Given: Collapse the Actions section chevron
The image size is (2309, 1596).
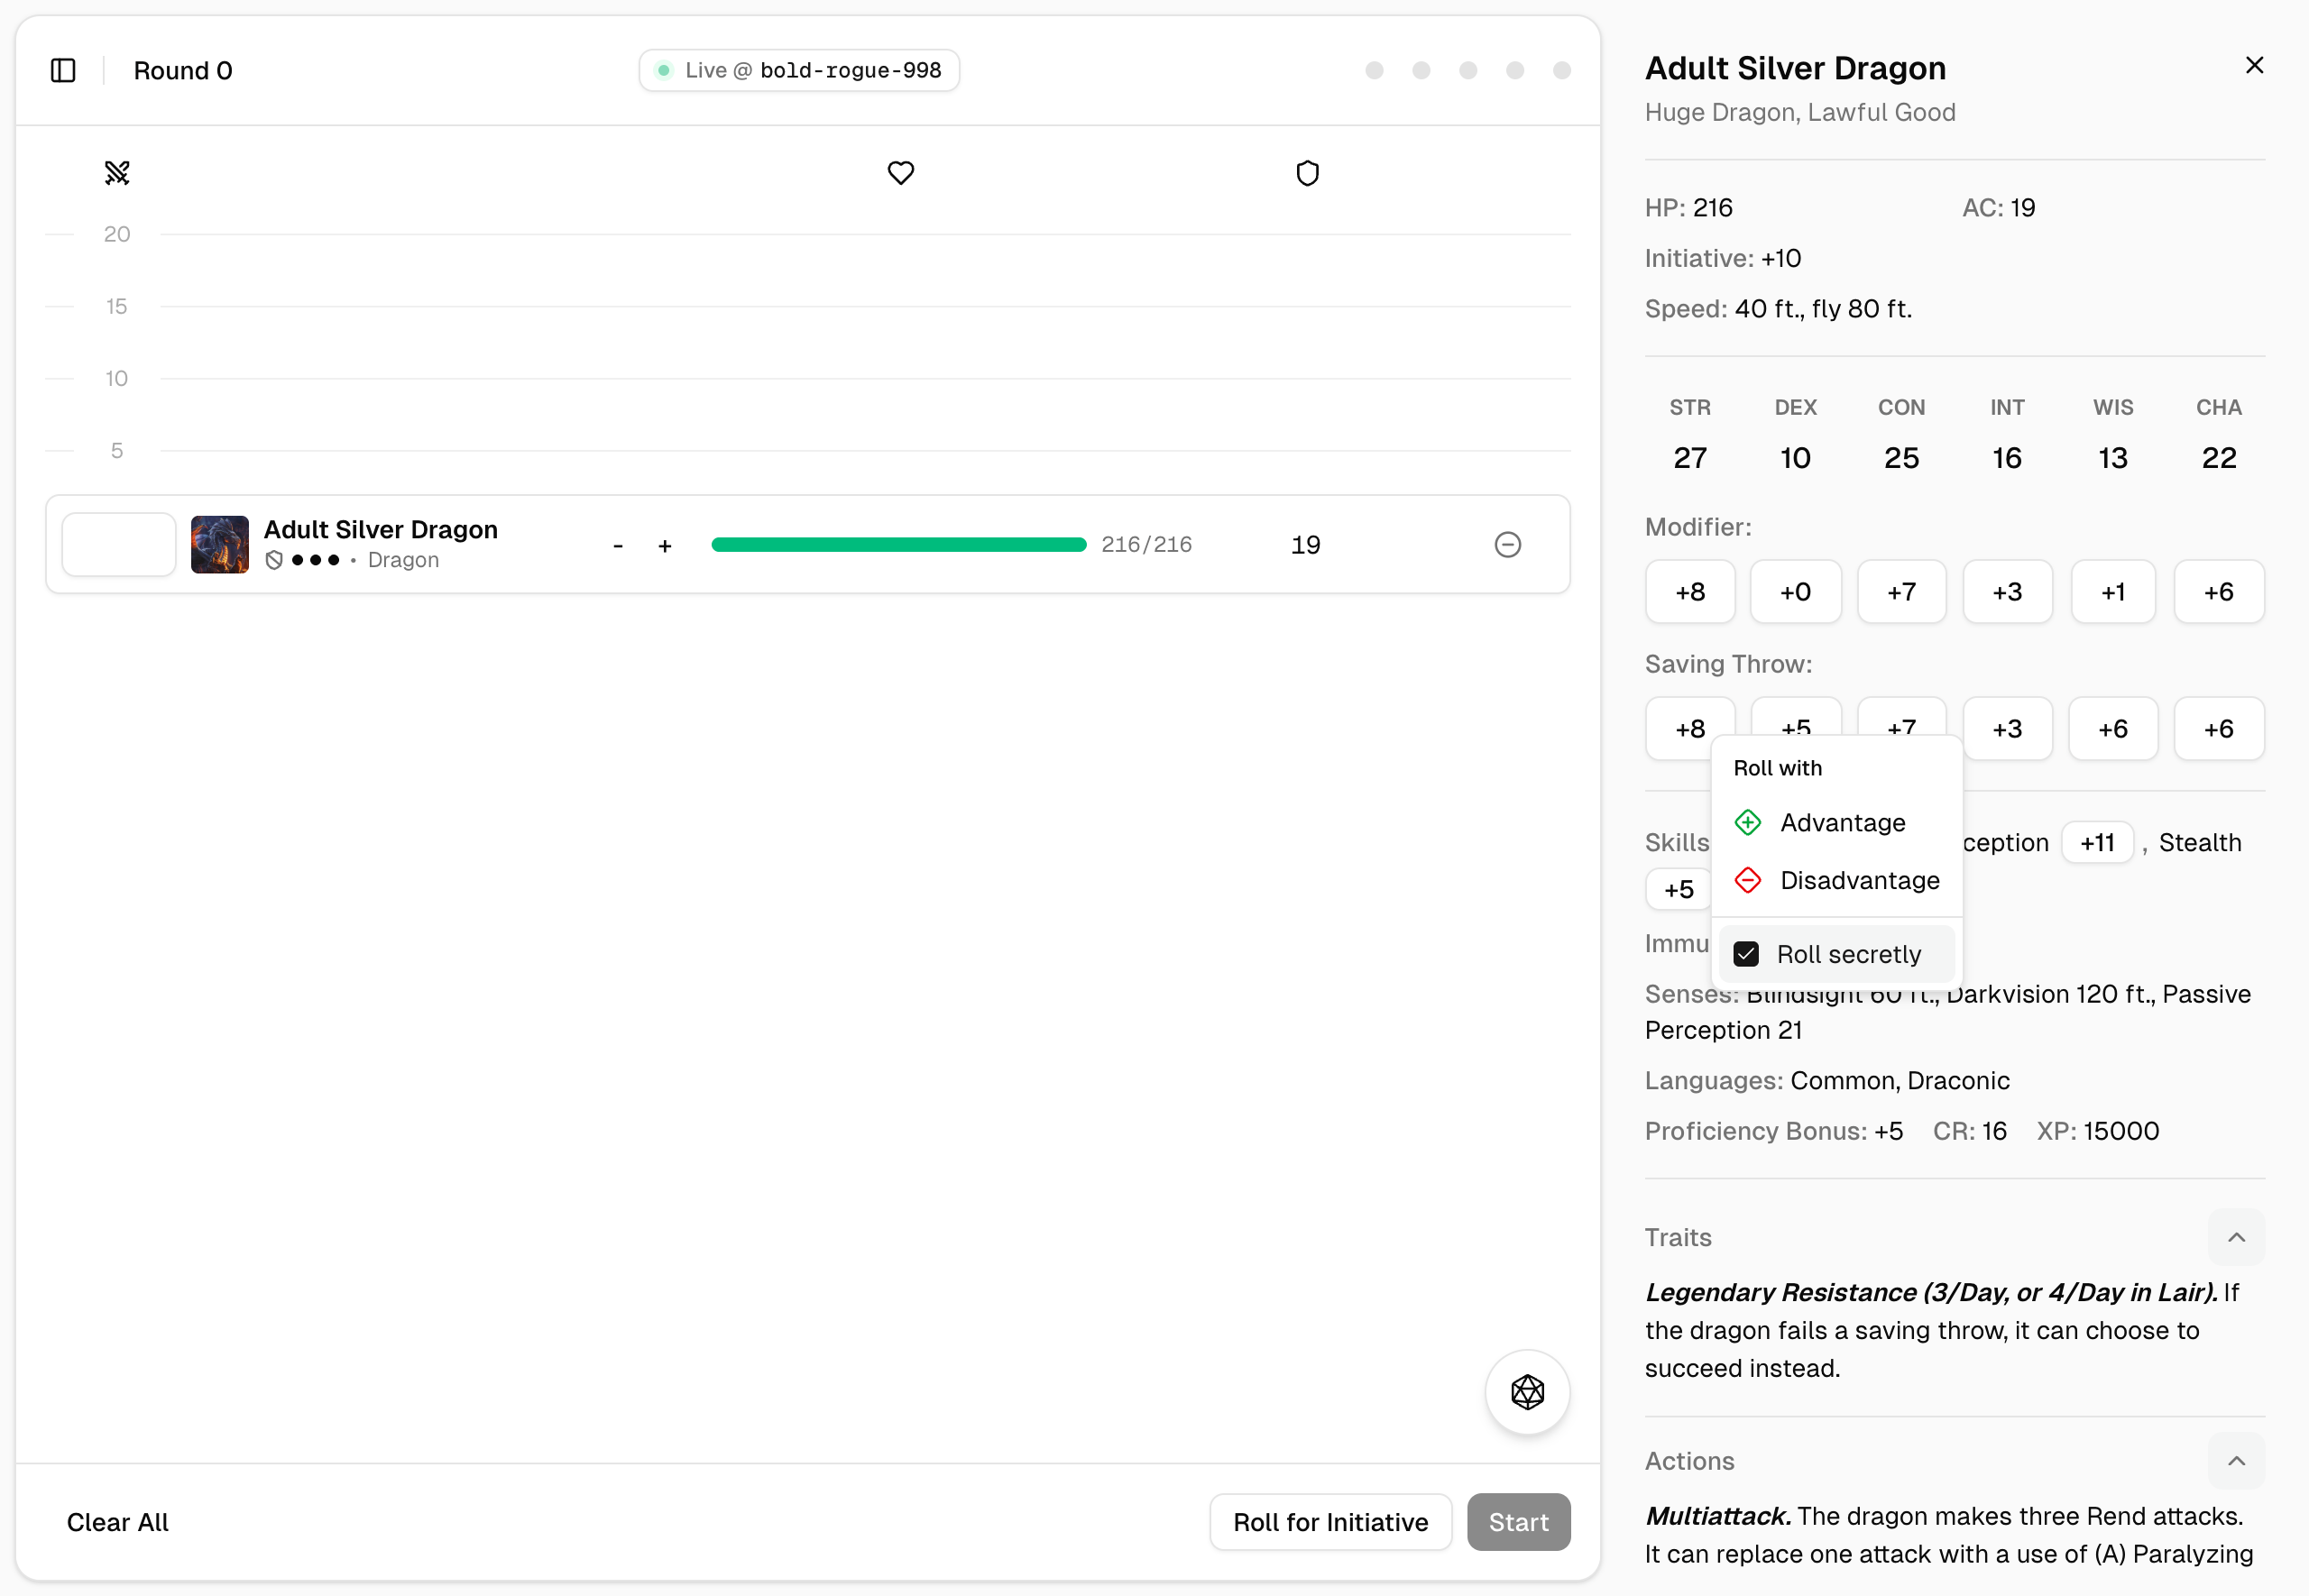Looking at the screenshot, I should pos(2236,1461).
